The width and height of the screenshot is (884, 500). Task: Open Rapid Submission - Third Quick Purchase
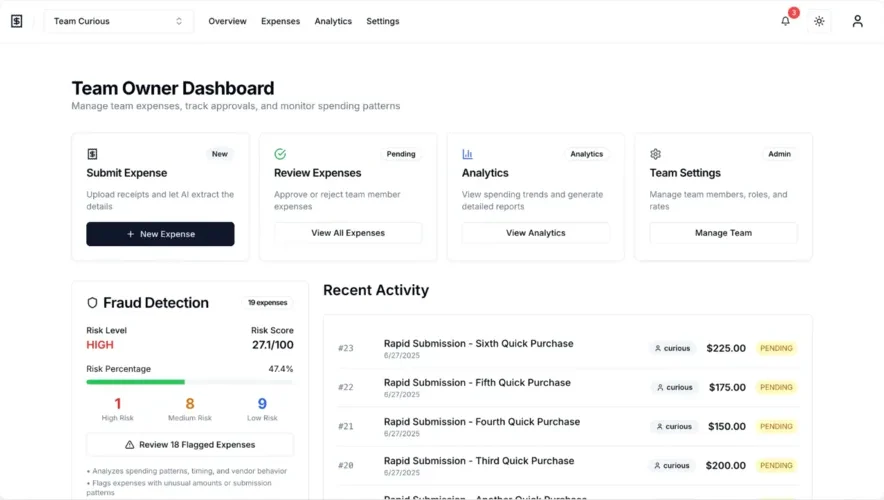coord(479,461)
